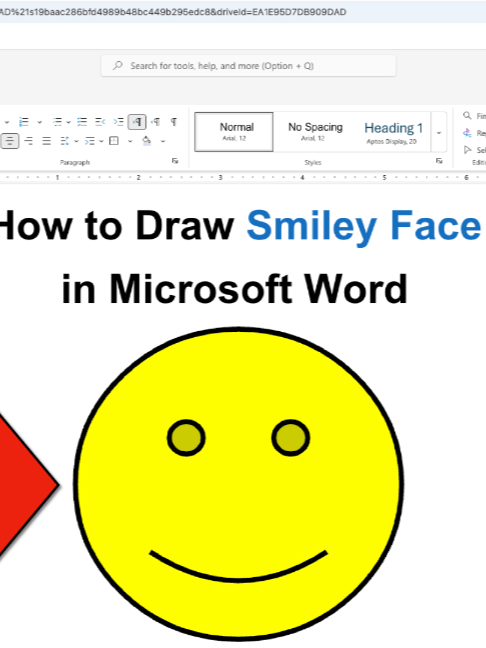The image size is (486, 648).
Task: Toggle Right-to-Left text direction
Action: point(156,122)
